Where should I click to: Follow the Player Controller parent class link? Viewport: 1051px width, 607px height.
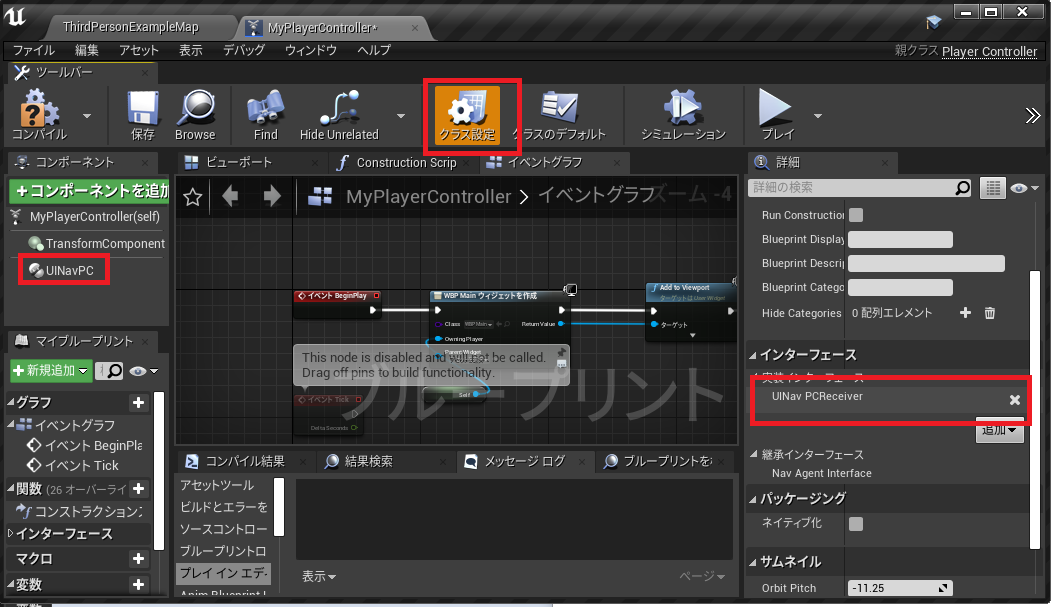tap(989, 52)
